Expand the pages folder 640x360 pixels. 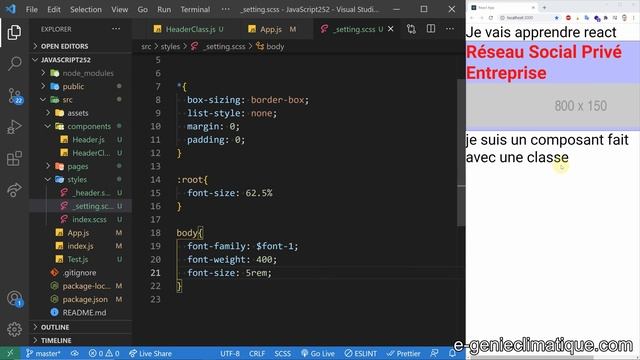(x=78, y=167)
